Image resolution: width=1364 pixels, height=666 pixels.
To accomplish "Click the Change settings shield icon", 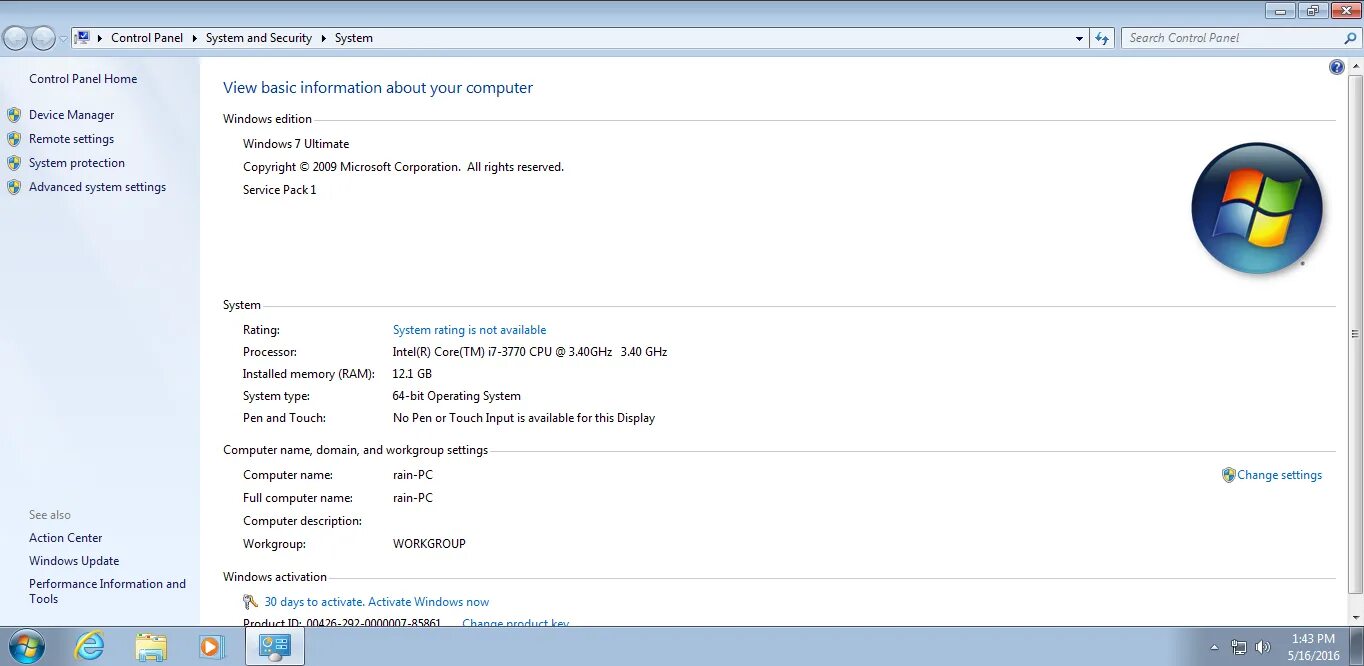I will point(1229,475).
